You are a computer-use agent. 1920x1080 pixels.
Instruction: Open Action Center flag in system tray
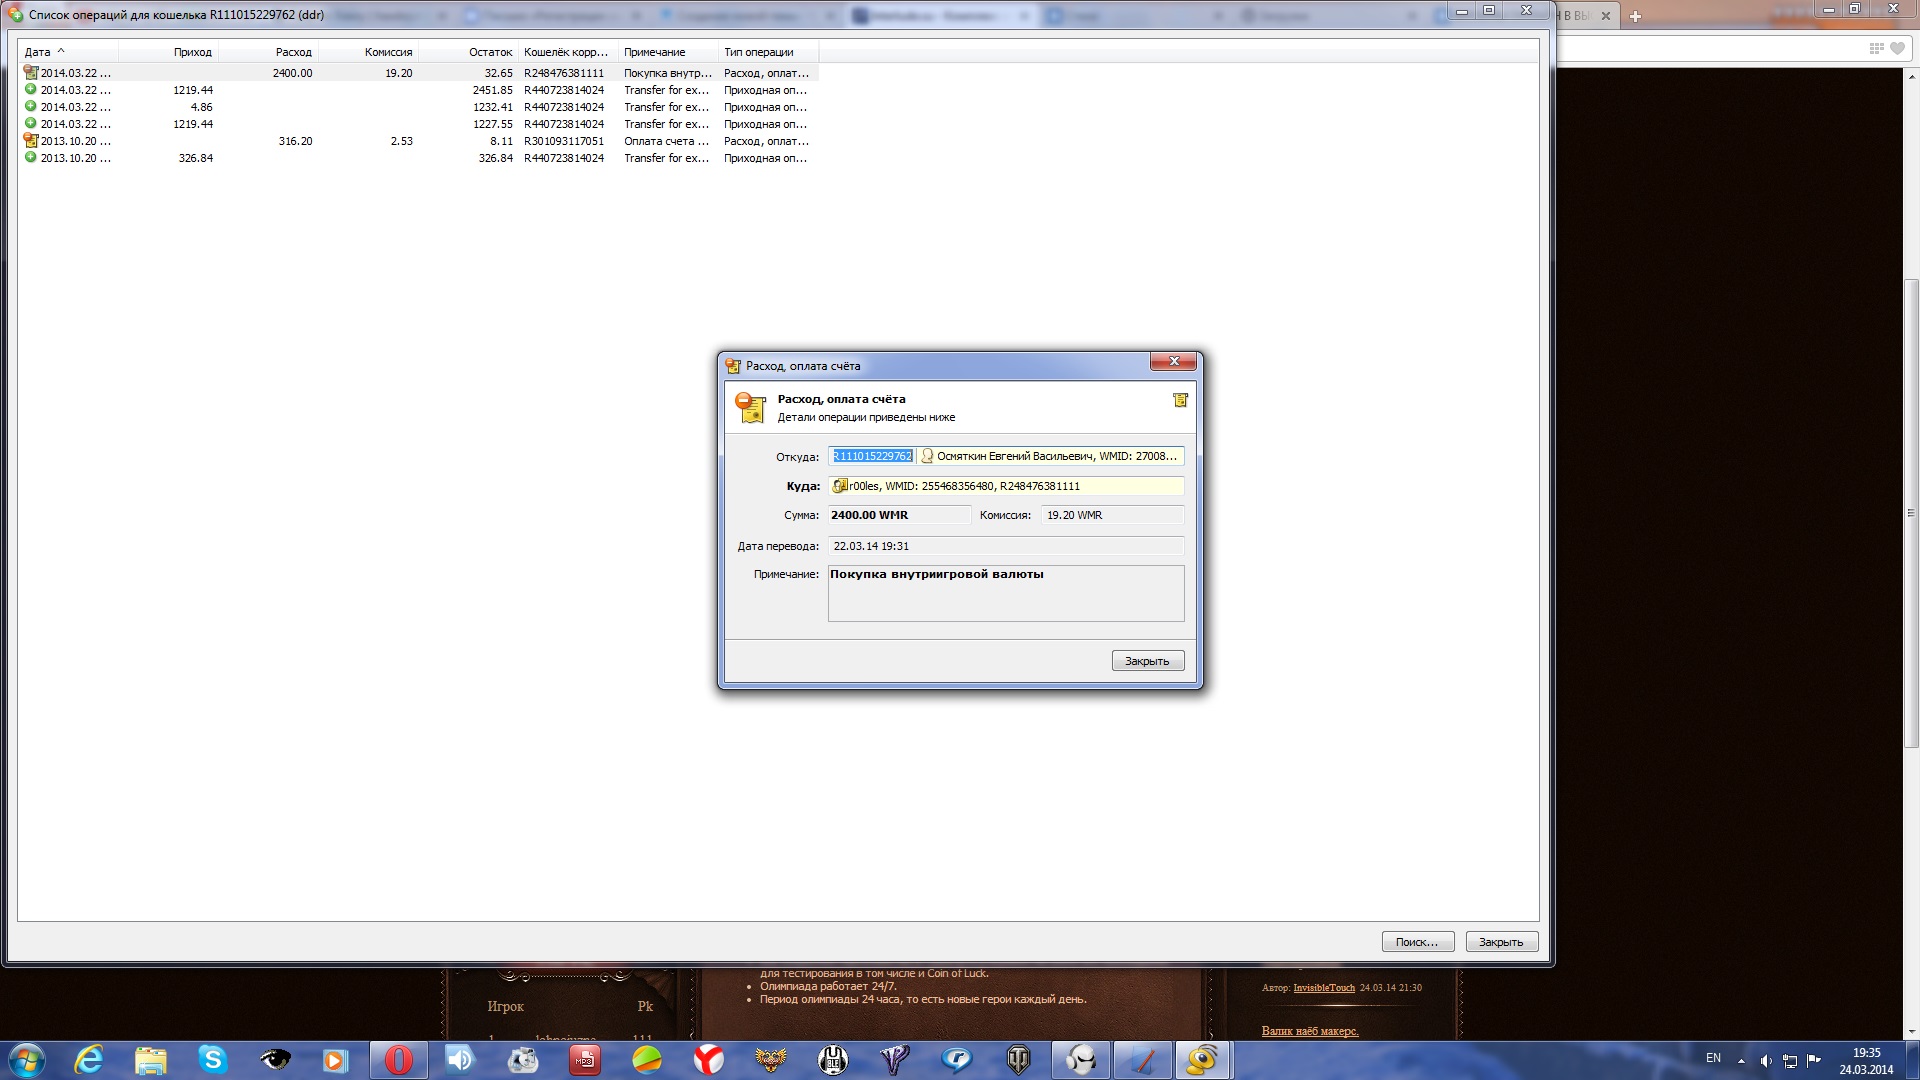click(1813, 1061)
